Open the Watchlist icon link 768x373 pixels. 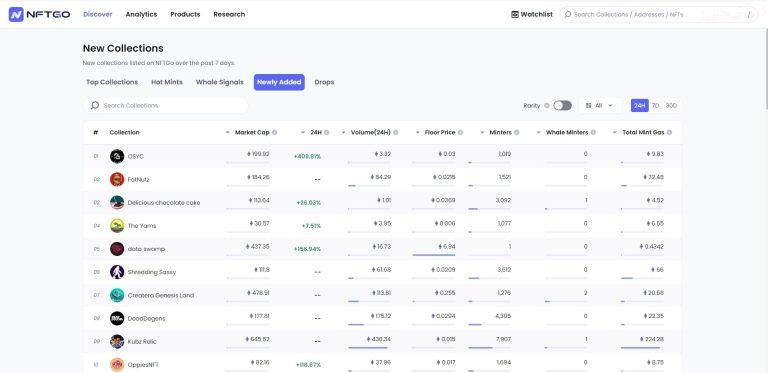515,15
